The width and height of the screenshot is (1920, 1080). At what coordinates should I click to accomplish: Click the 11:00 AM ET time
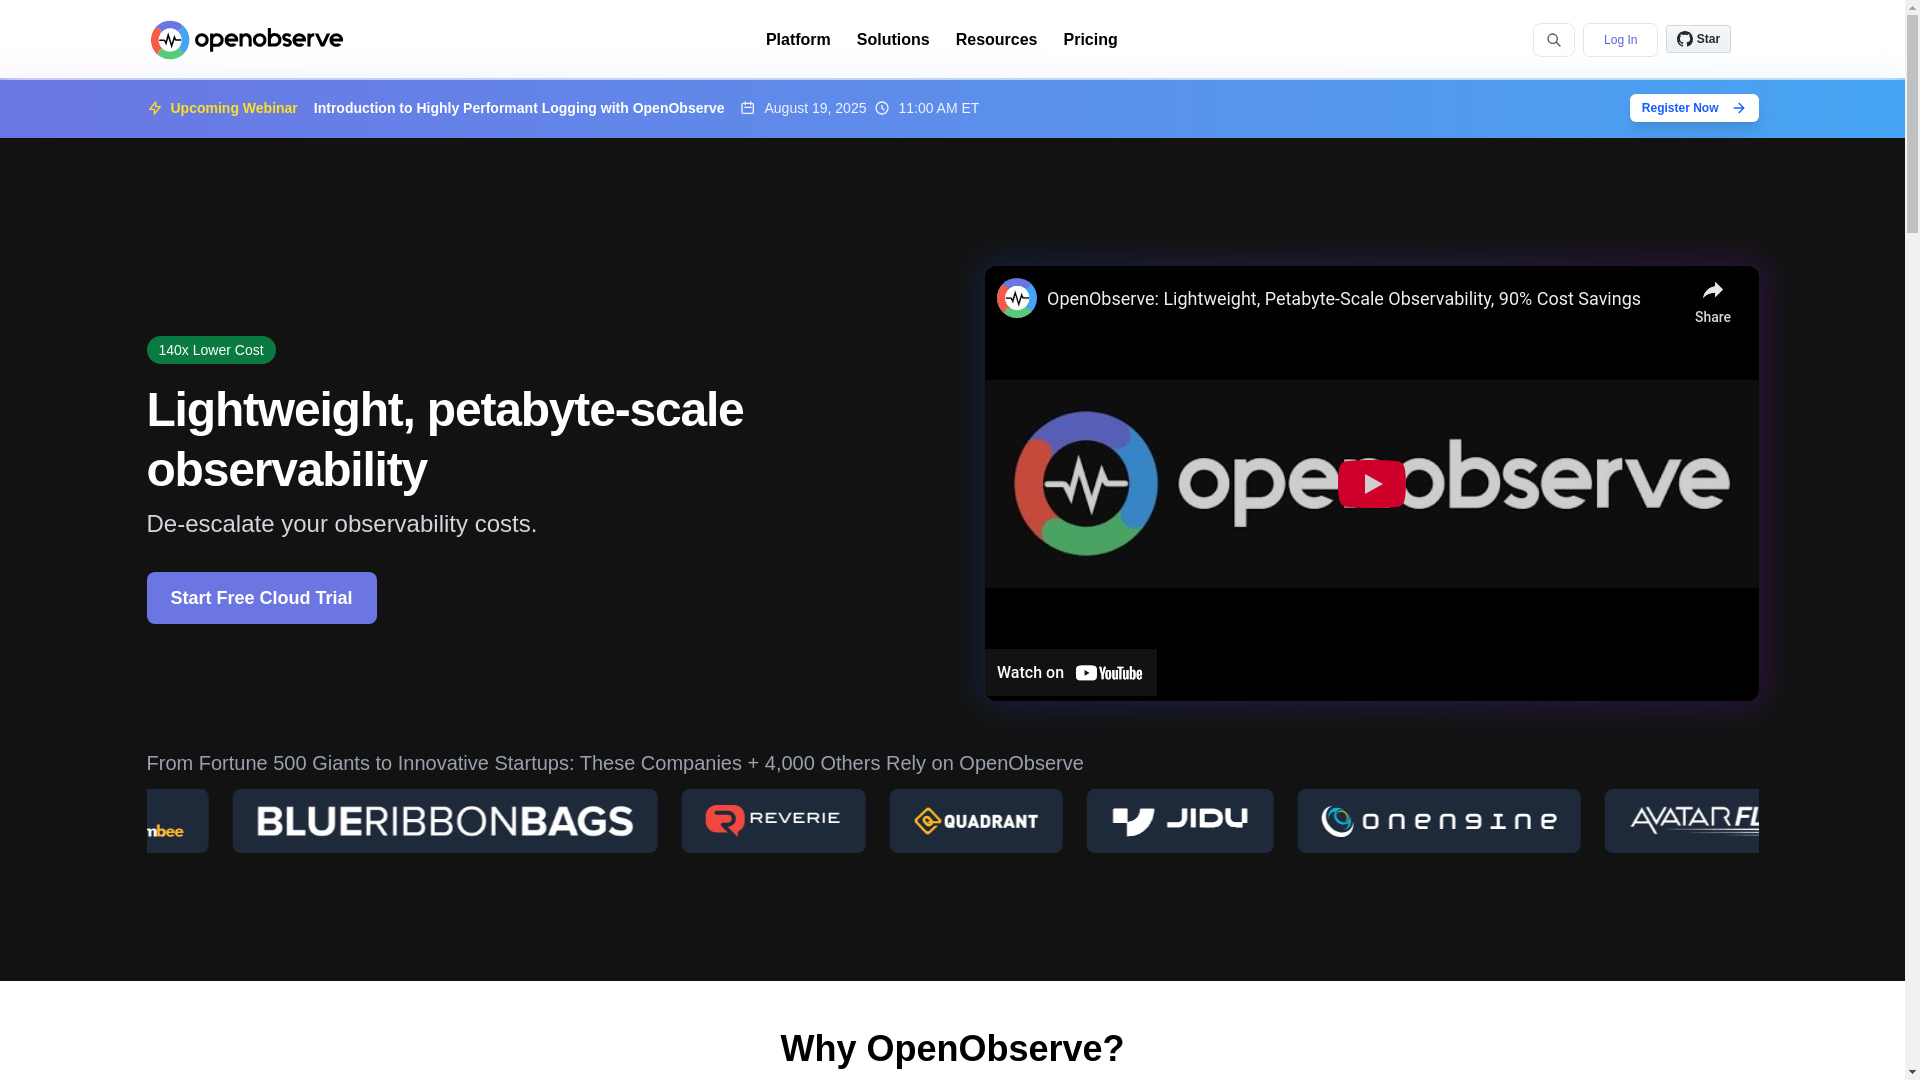click(938, 108)
